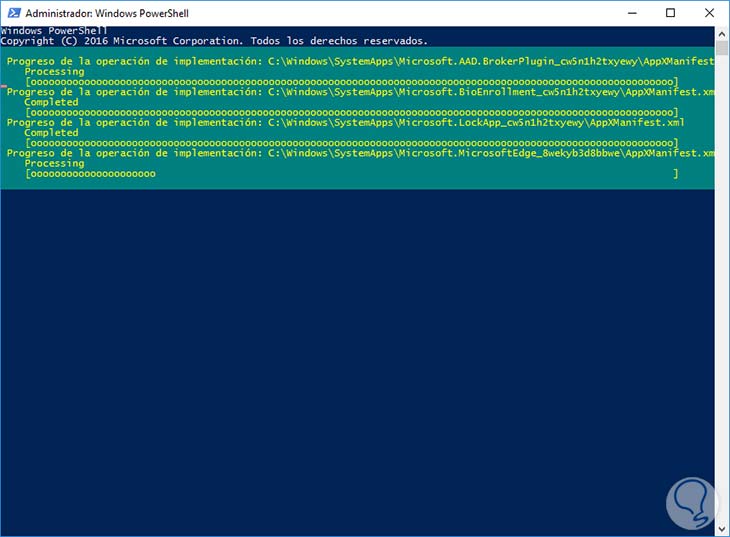Image resolution: width=730 pixels, height=537 pixels.
Task: Click Processing status under BrokerPlugin
Action: click(54, 72)
